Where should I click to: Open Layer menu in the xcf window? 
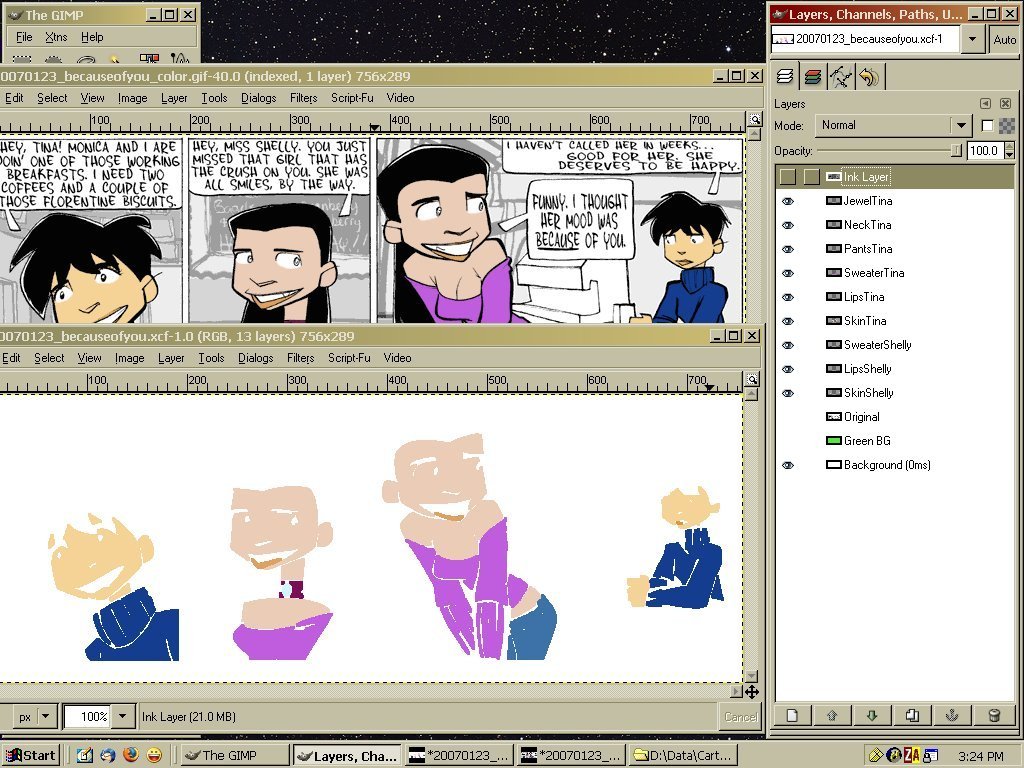coord(171,358)
